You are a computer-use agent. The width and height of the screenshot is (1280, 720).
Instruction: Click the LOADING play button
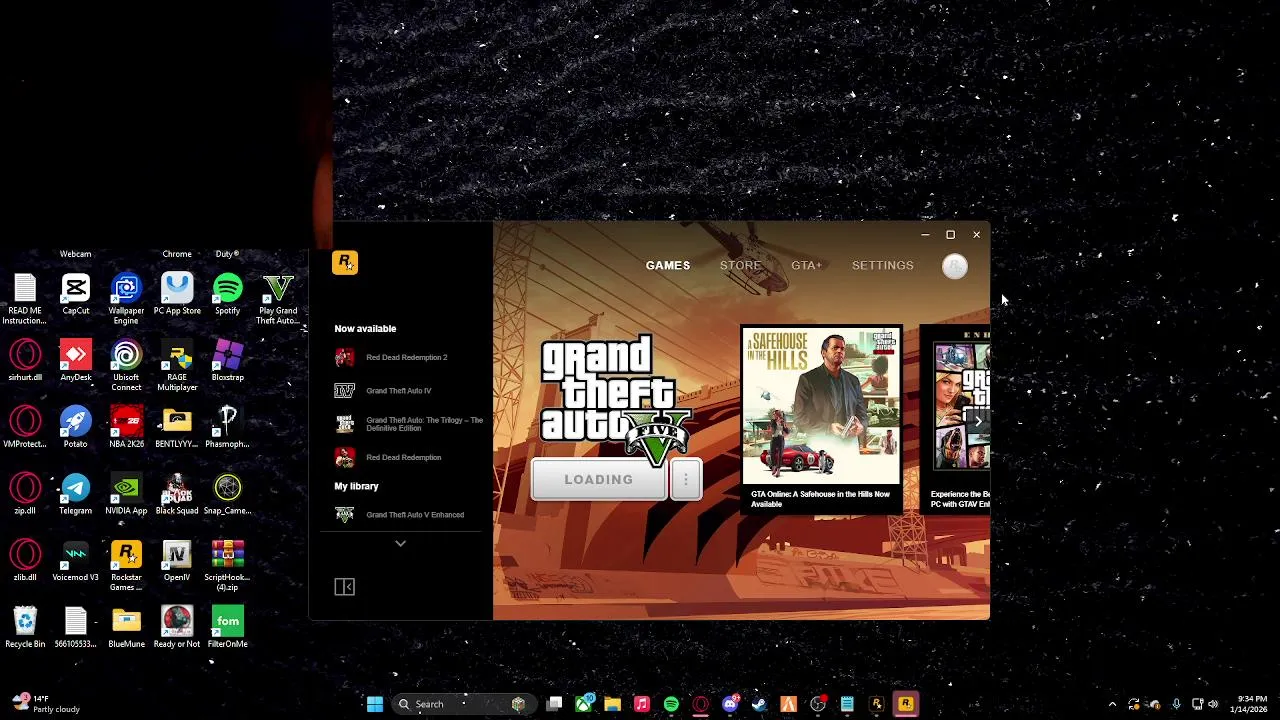pos(598,480)
